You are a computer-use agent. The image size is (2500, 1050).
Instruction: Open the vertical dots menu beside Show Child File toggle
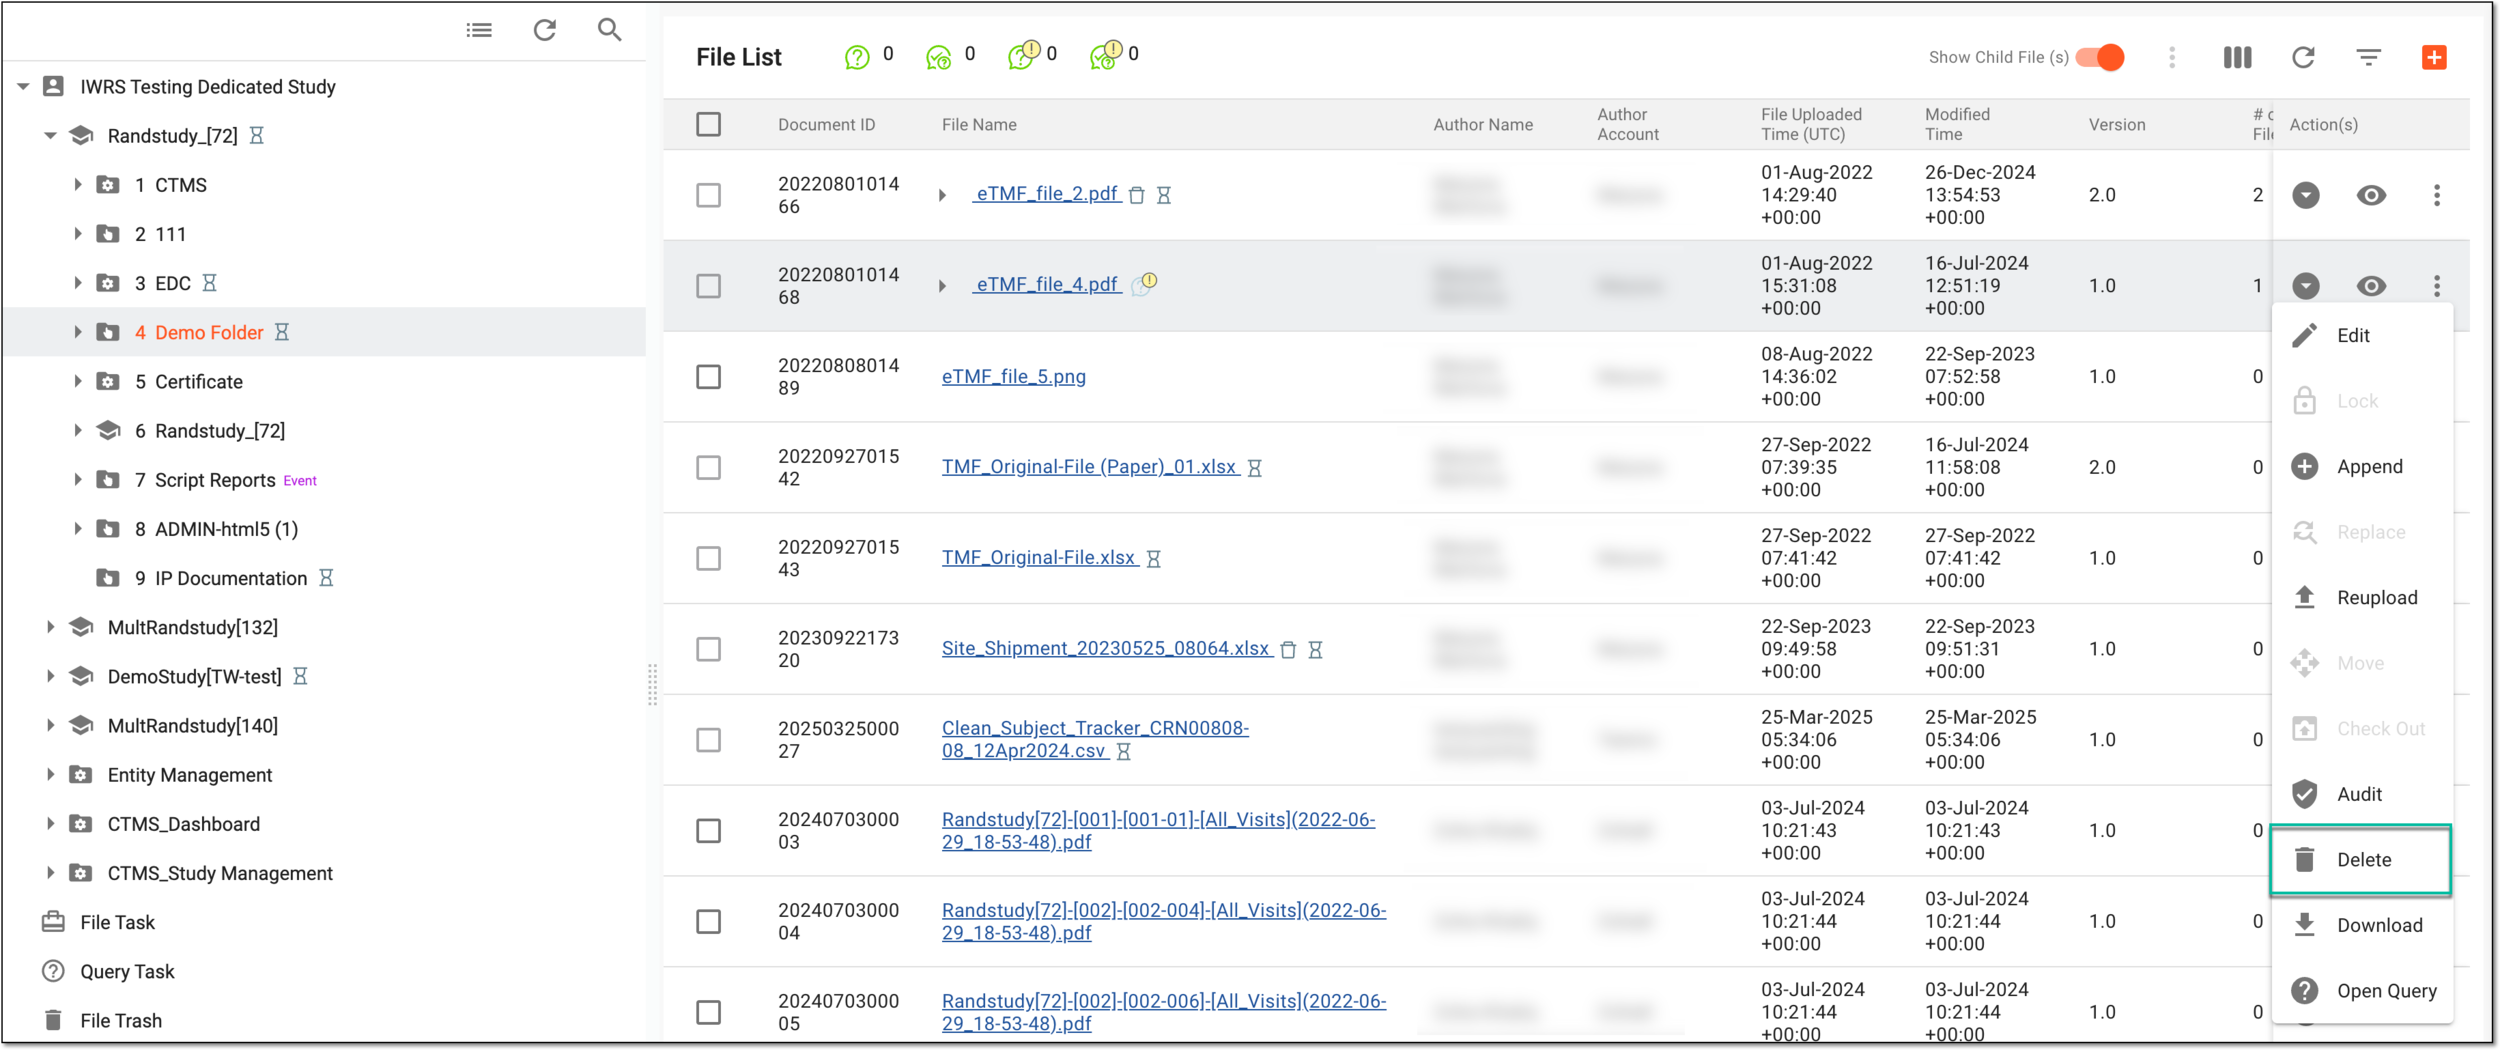tap(2172, 57)
